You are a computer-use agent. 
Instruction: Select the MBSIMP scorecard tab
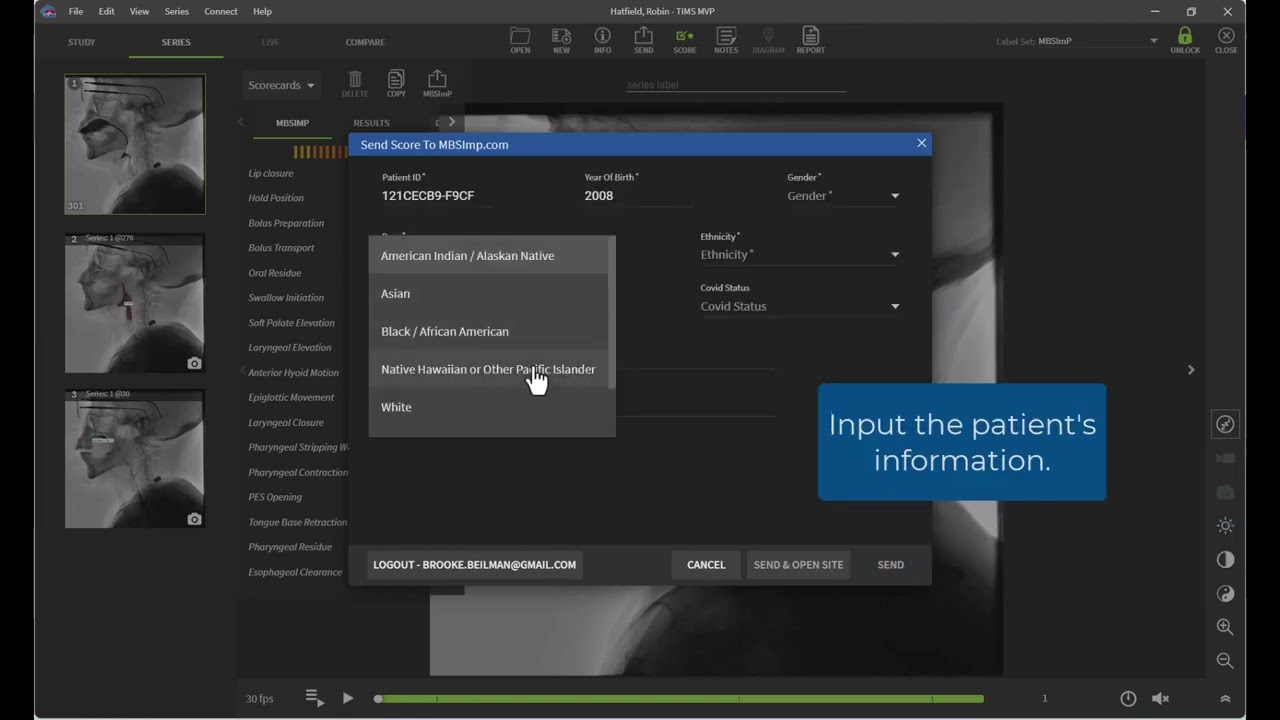(292, 123)
